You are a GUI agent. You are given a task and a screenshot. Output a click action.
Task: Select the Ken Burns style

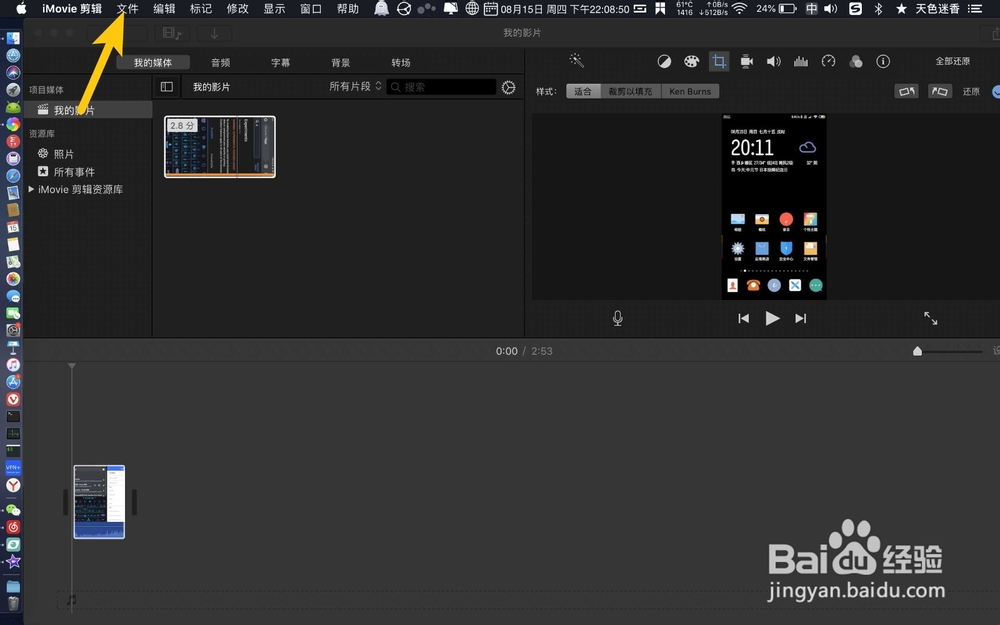tap(690, 91)
